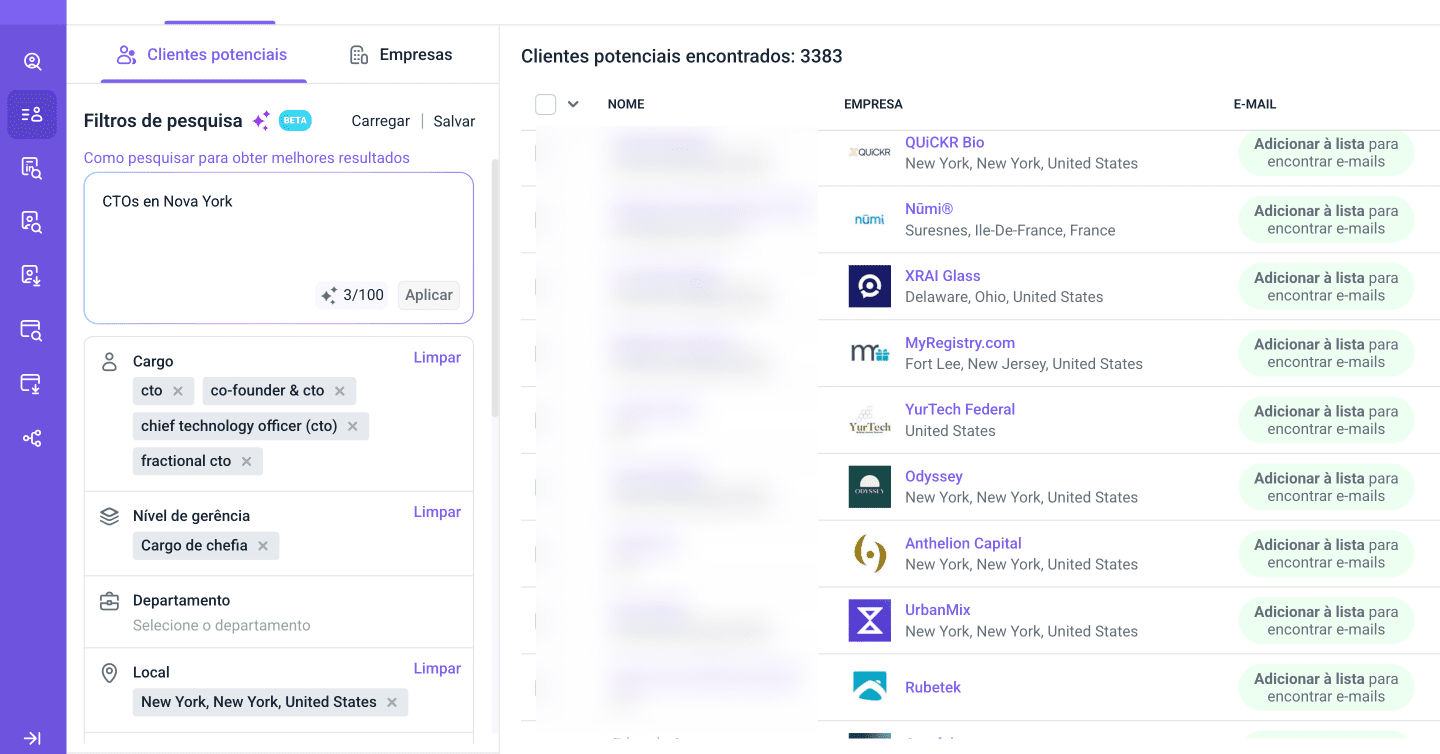This screenshot has width=1440, height=754.
Task: Open the share/integrations sidebar icon
Action: [32, 438]
